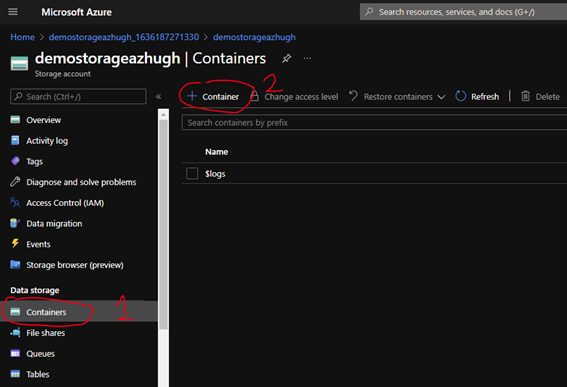
Task: Click the purple Tags icon
Action: click(15, 161)
